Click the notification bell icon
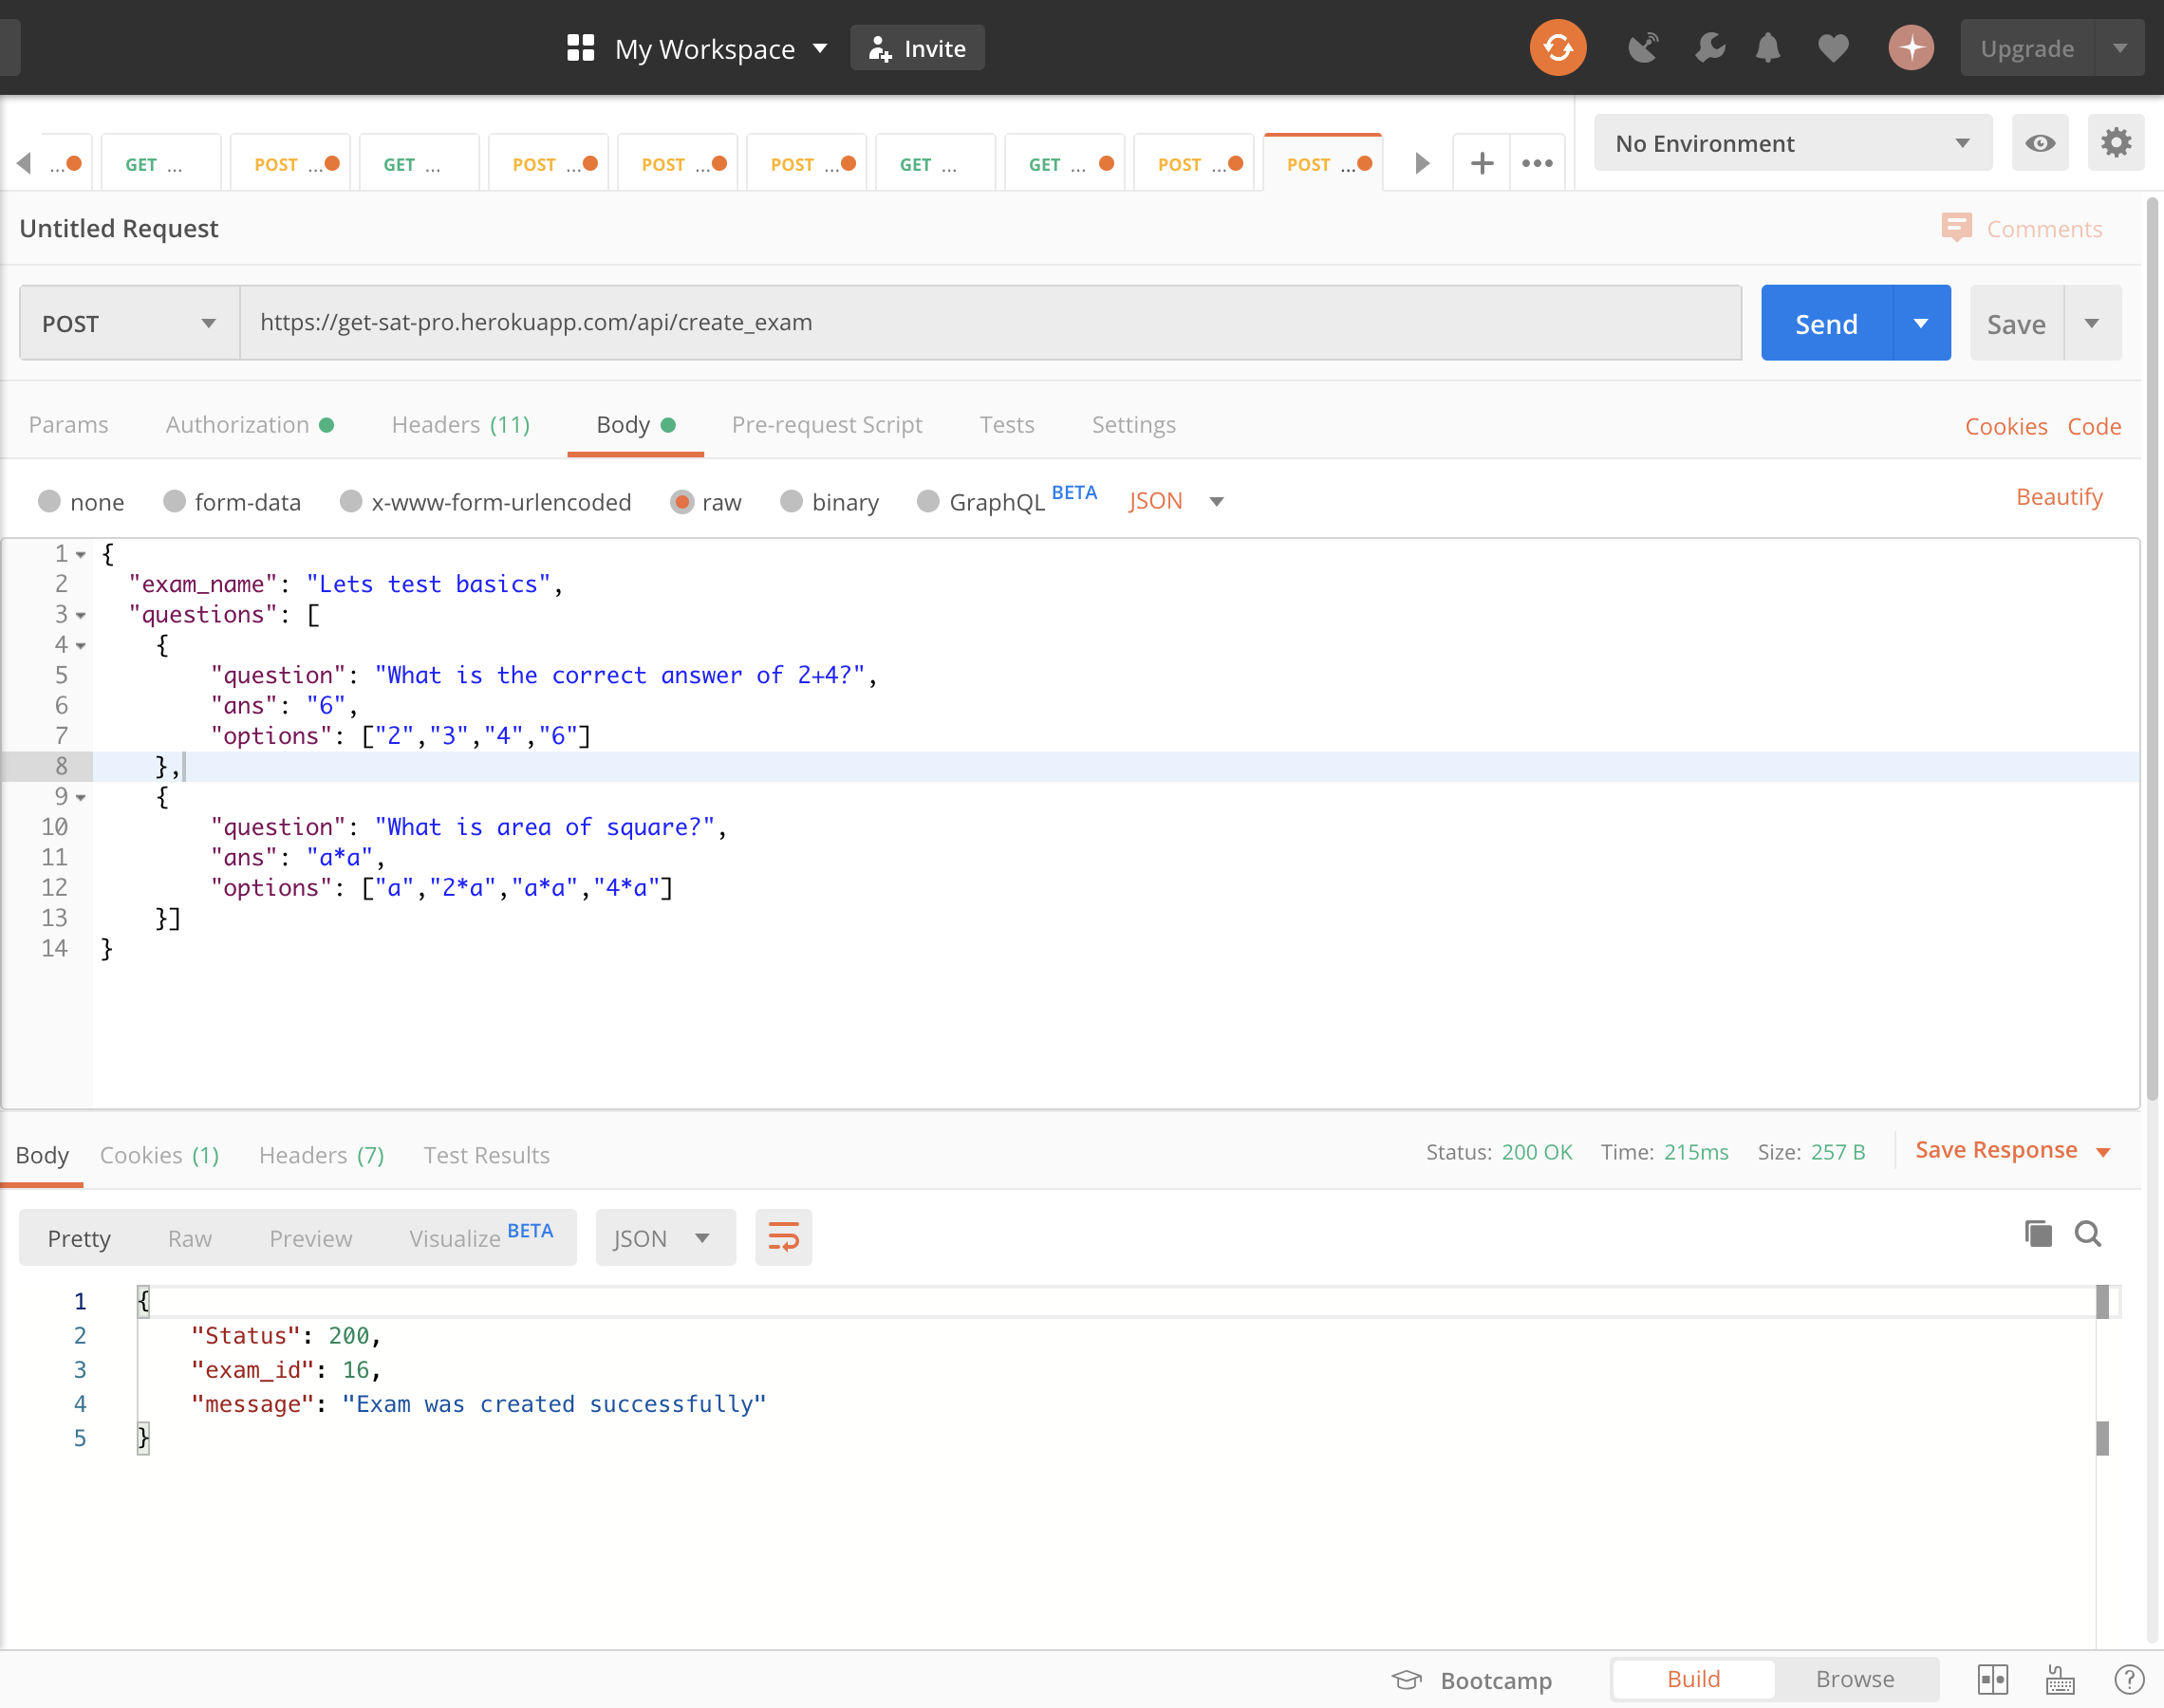Image resolution: width=2164 pixels, height=1708 pixels. (x=1769, y=47)
